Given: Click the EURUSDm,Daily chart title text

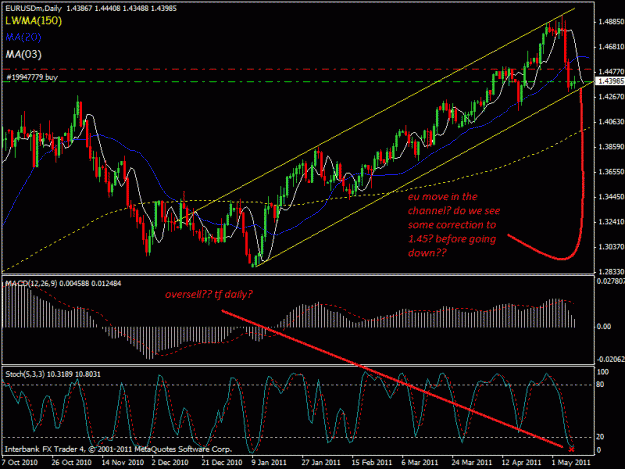Looking at the screenshot, I should tap(33, 8).
